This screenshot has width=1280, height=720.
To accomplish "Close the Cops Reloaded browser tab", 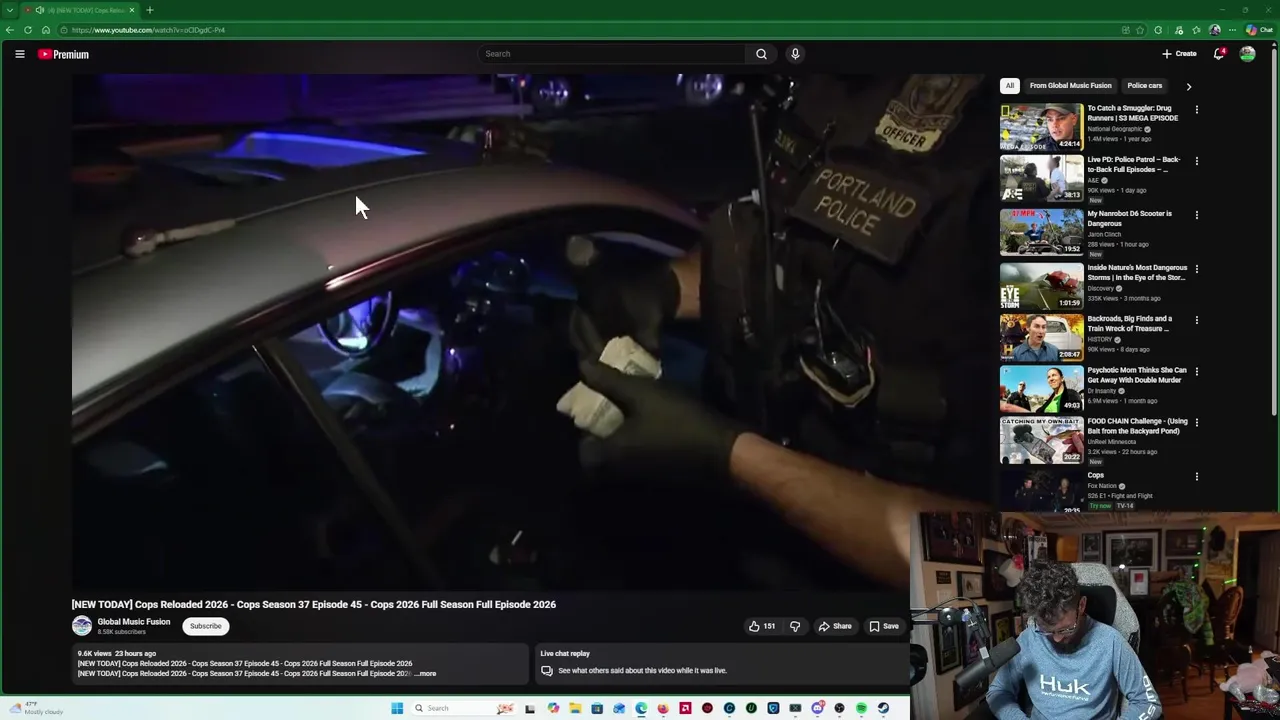I will click(131, 10).
